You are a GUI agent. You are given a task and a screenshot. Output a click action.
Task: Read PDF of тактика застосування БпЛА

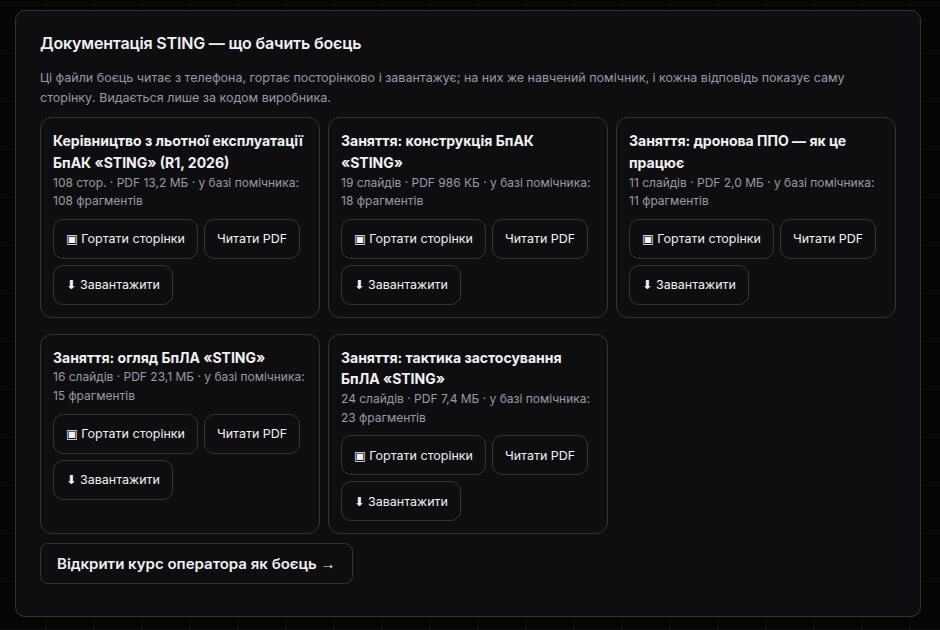tap(540, 456)
